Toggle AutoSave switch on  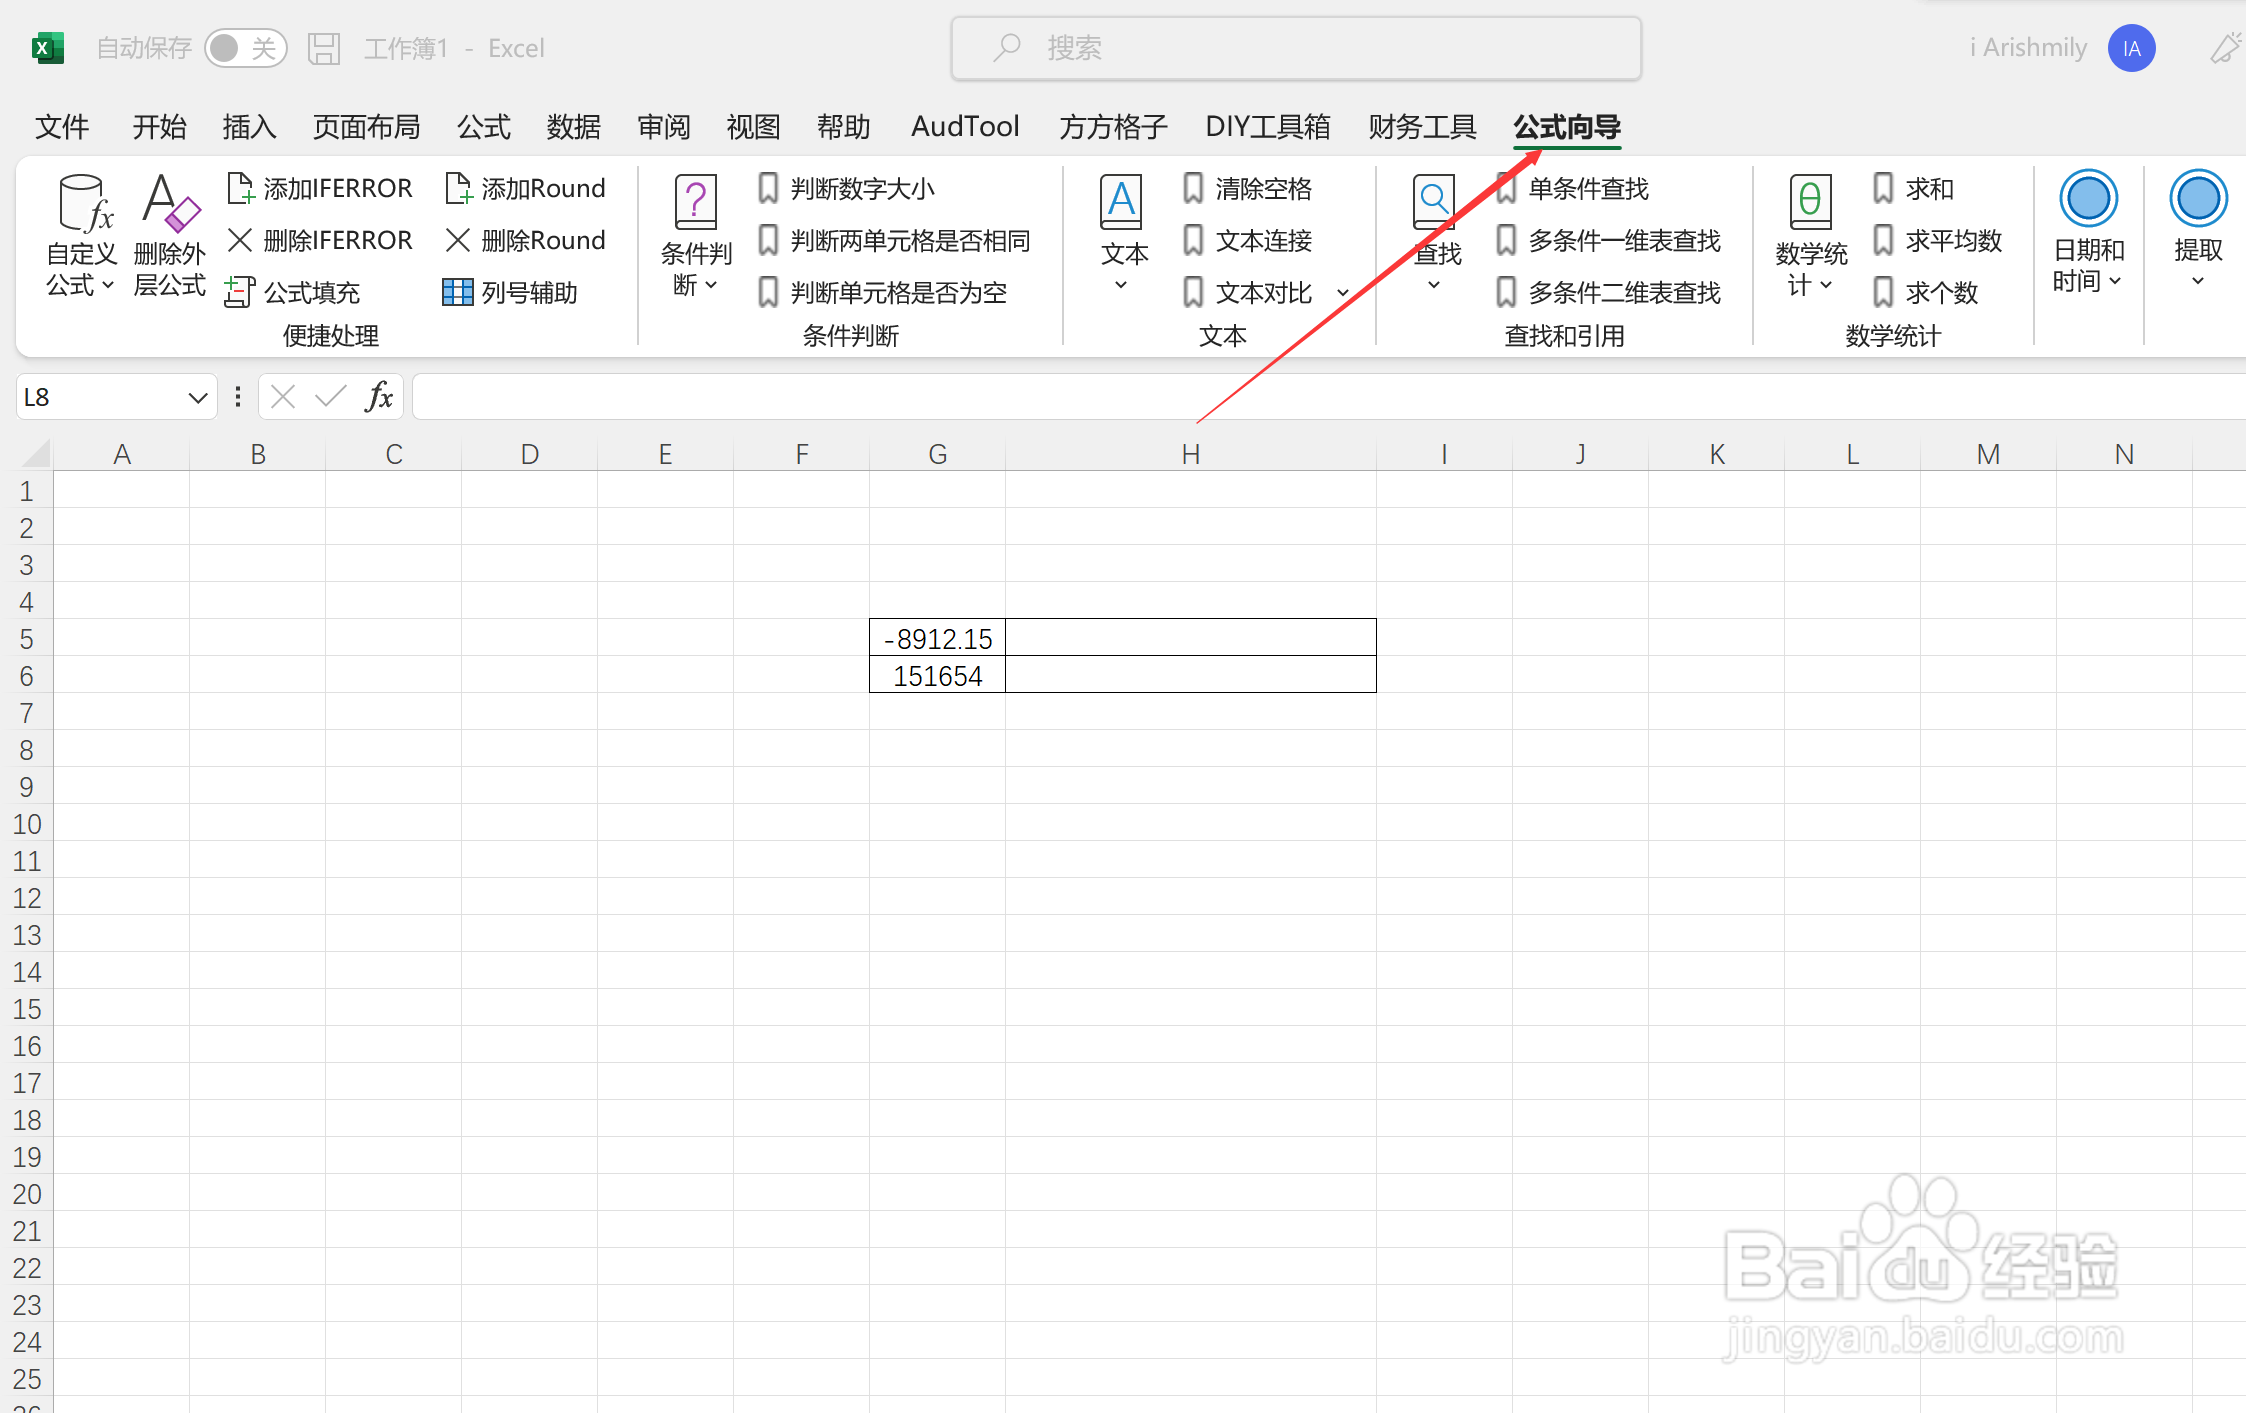pyautogui.click(x=245, y=48)
